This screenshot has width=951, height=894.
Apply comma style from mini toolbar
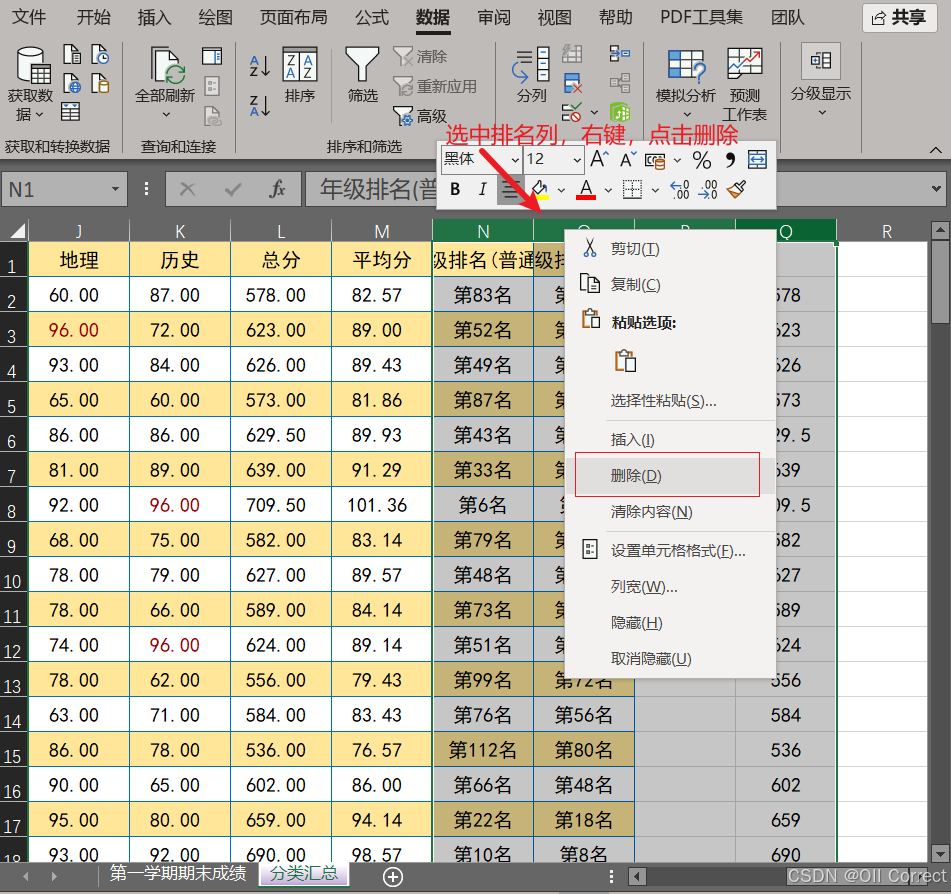click(x=730, y=160)
